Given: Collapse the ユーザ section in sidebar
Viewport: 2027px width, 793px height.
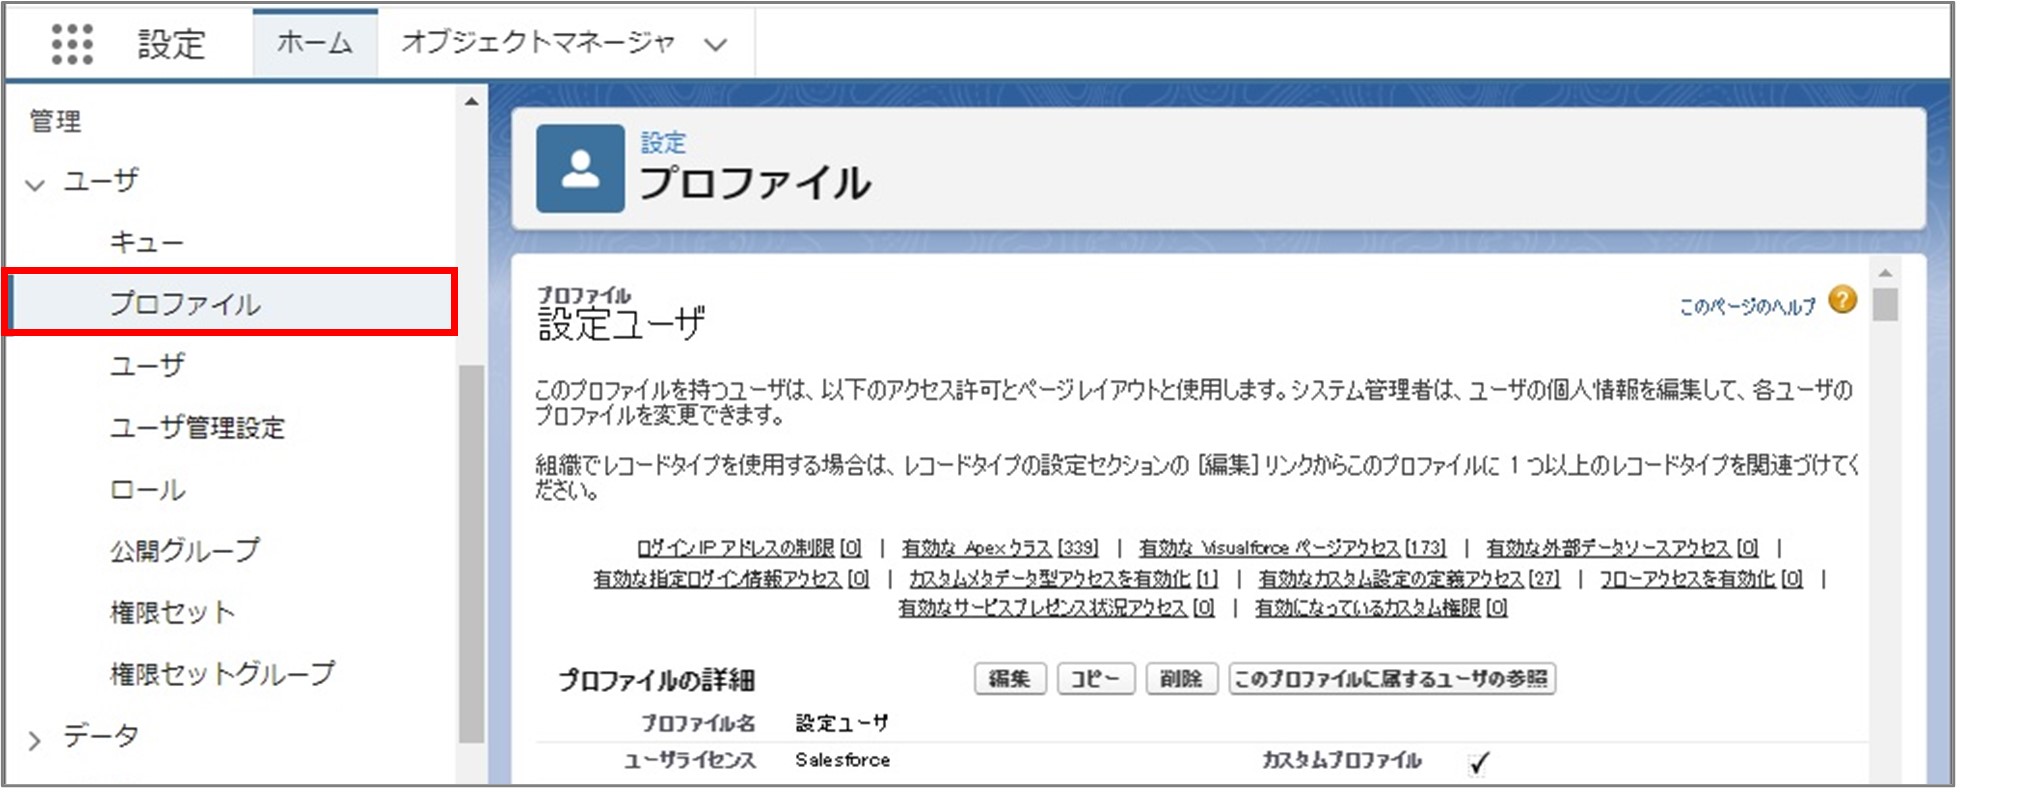Looking at the screenshot, I should (36, 184).
